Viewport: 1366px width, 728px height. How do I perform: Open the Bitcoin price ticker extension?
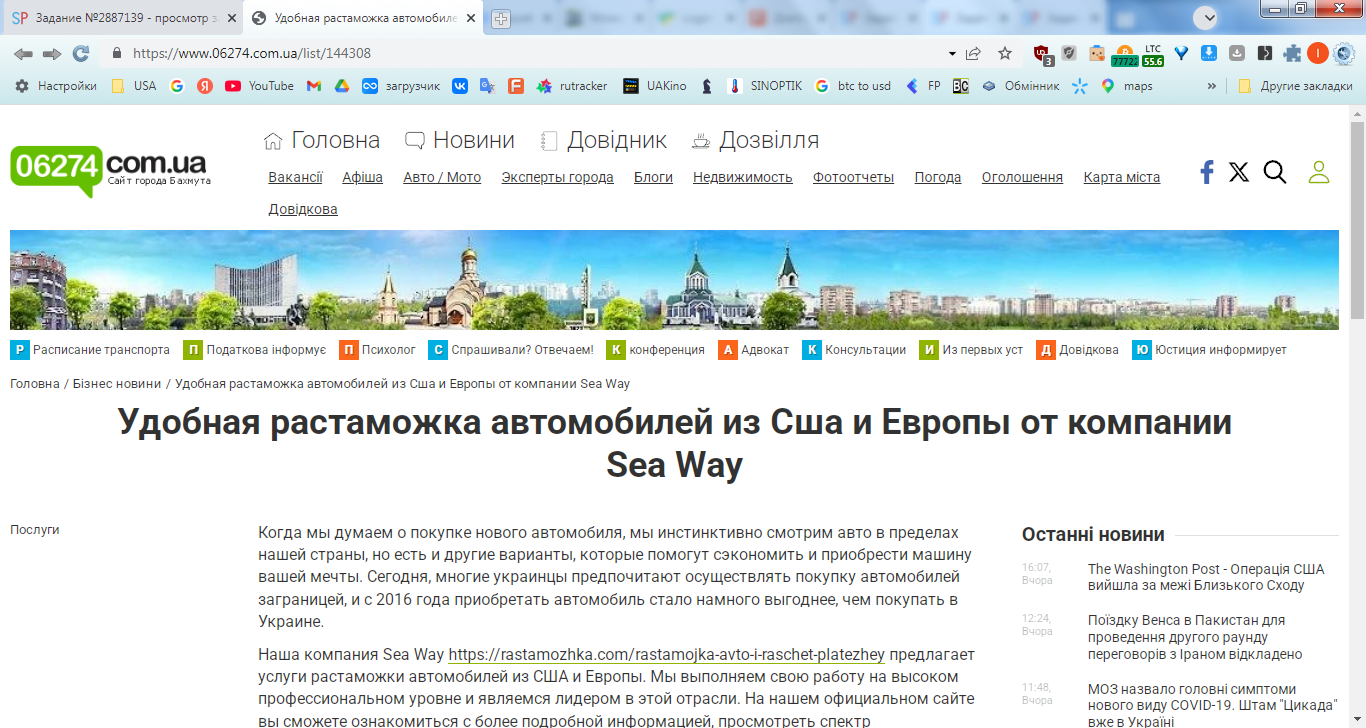click(1125, 54)
